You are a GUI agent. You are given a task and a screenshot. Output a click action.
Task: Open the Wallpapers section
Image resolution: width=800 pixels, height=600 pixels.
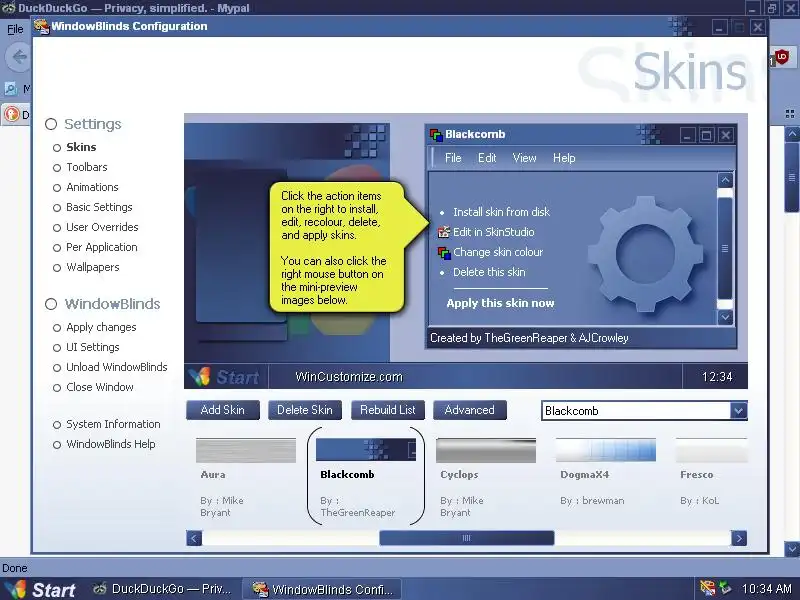point(92,267)
